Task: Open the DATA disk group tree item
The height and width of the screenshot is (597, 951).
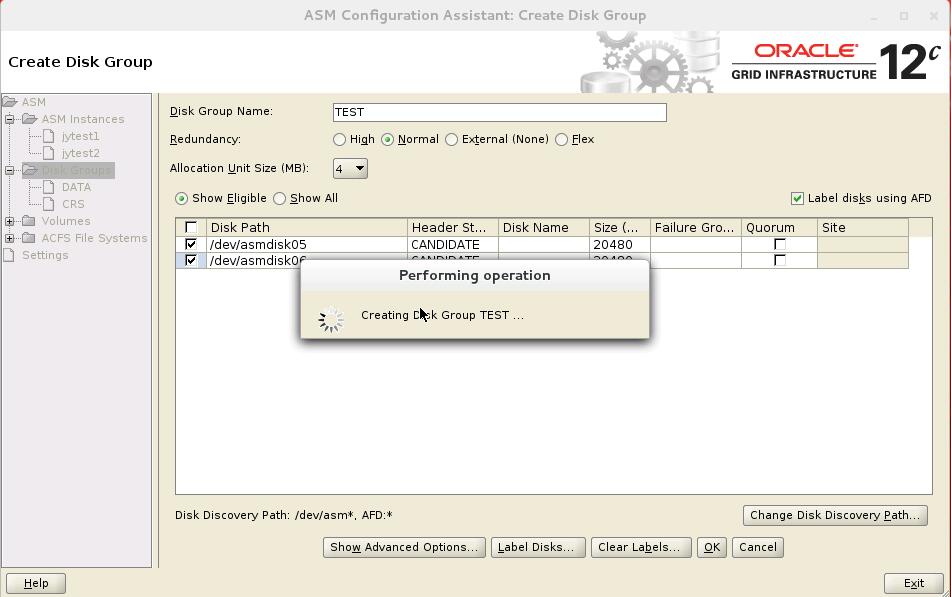Action: pos(76,187)
